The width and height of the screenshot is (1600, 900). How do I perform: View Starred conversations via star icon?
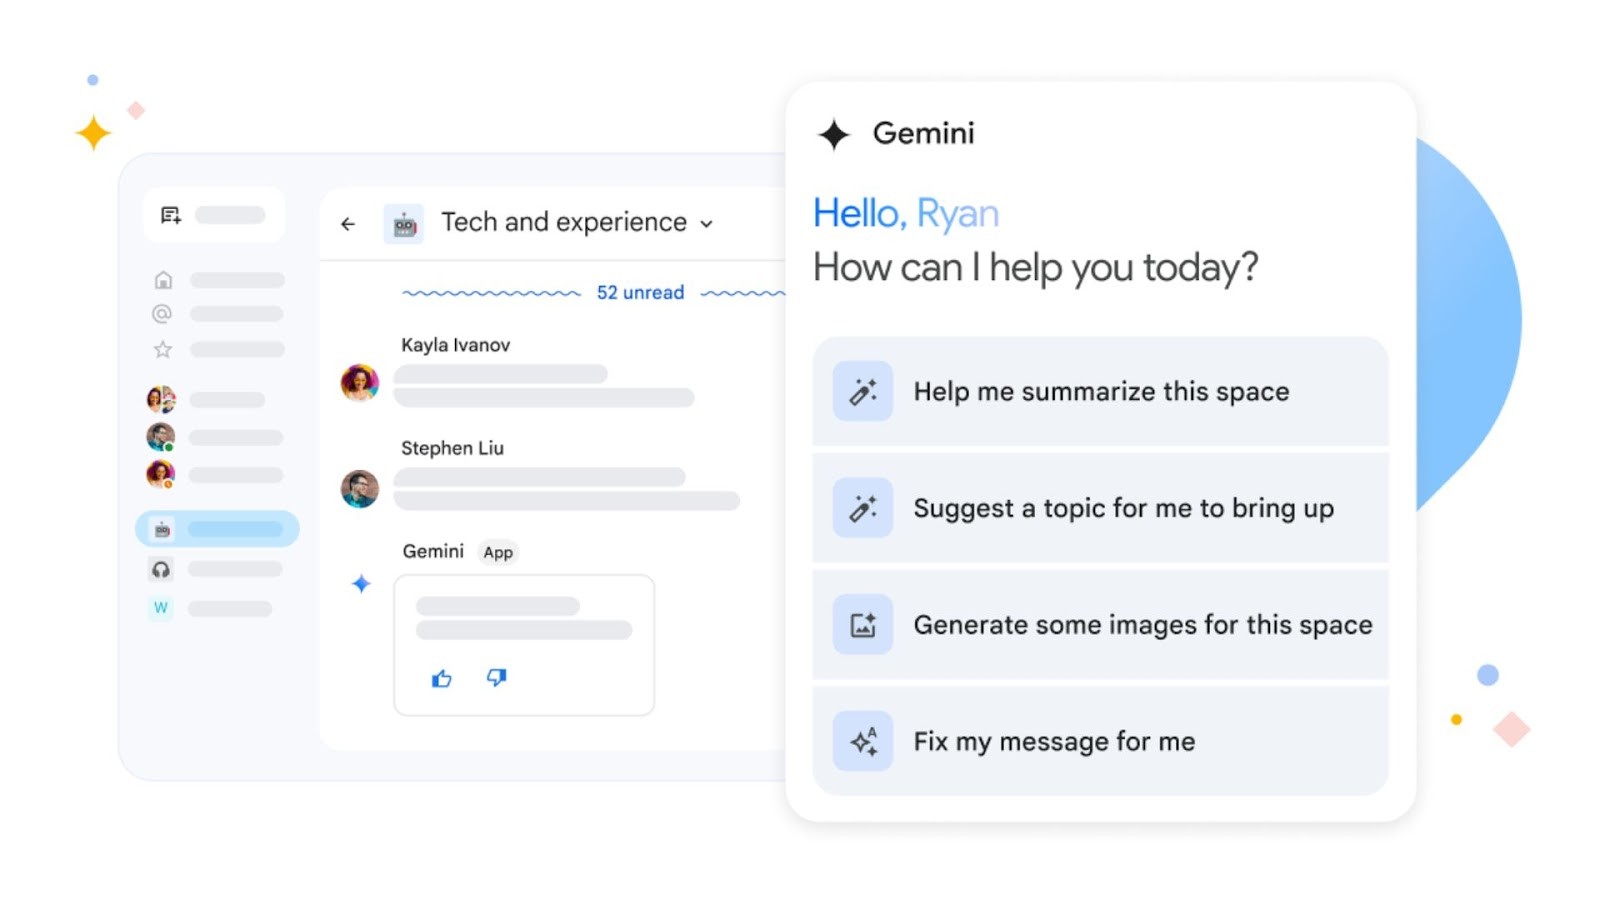tap(161, 349)
